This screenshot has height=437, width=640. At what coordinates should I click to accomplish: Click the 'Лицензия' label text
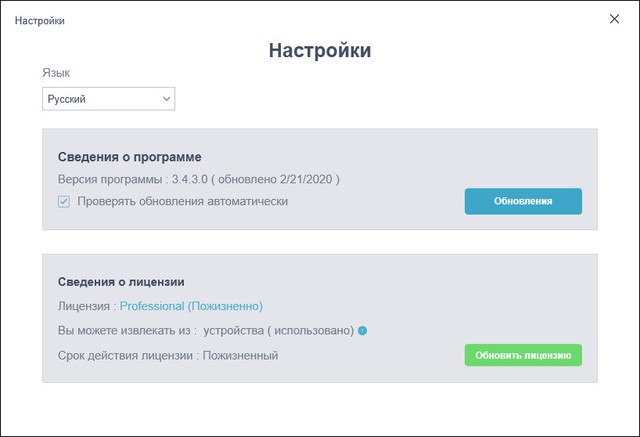point(84,306)
